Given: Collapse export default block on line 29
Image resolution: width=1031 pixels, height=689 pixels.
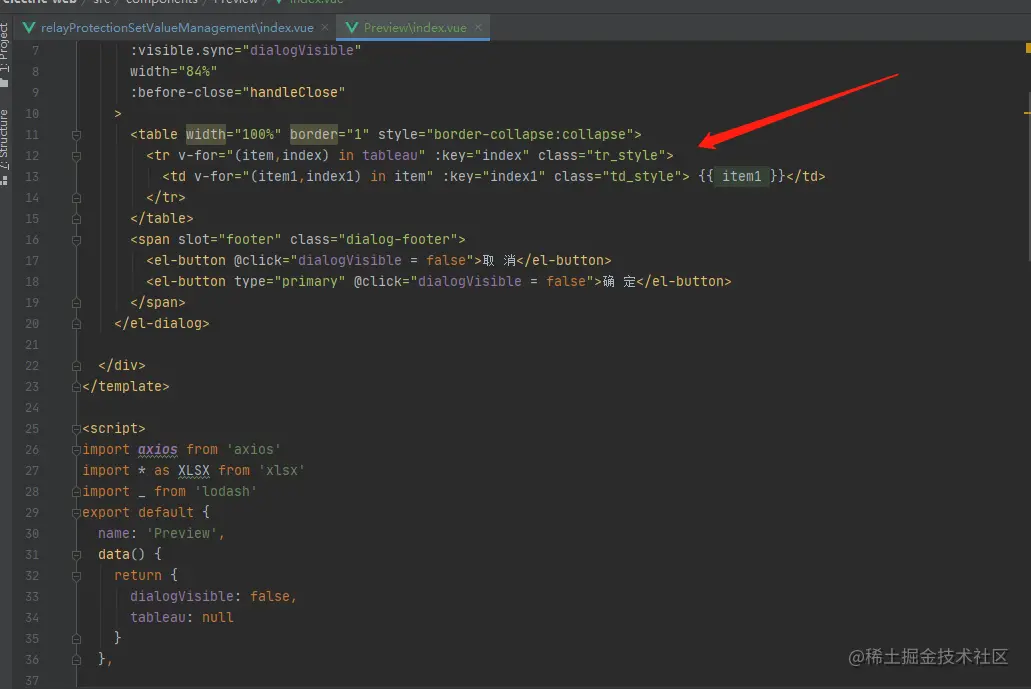Looking at the screenshot, I should 76,513.
